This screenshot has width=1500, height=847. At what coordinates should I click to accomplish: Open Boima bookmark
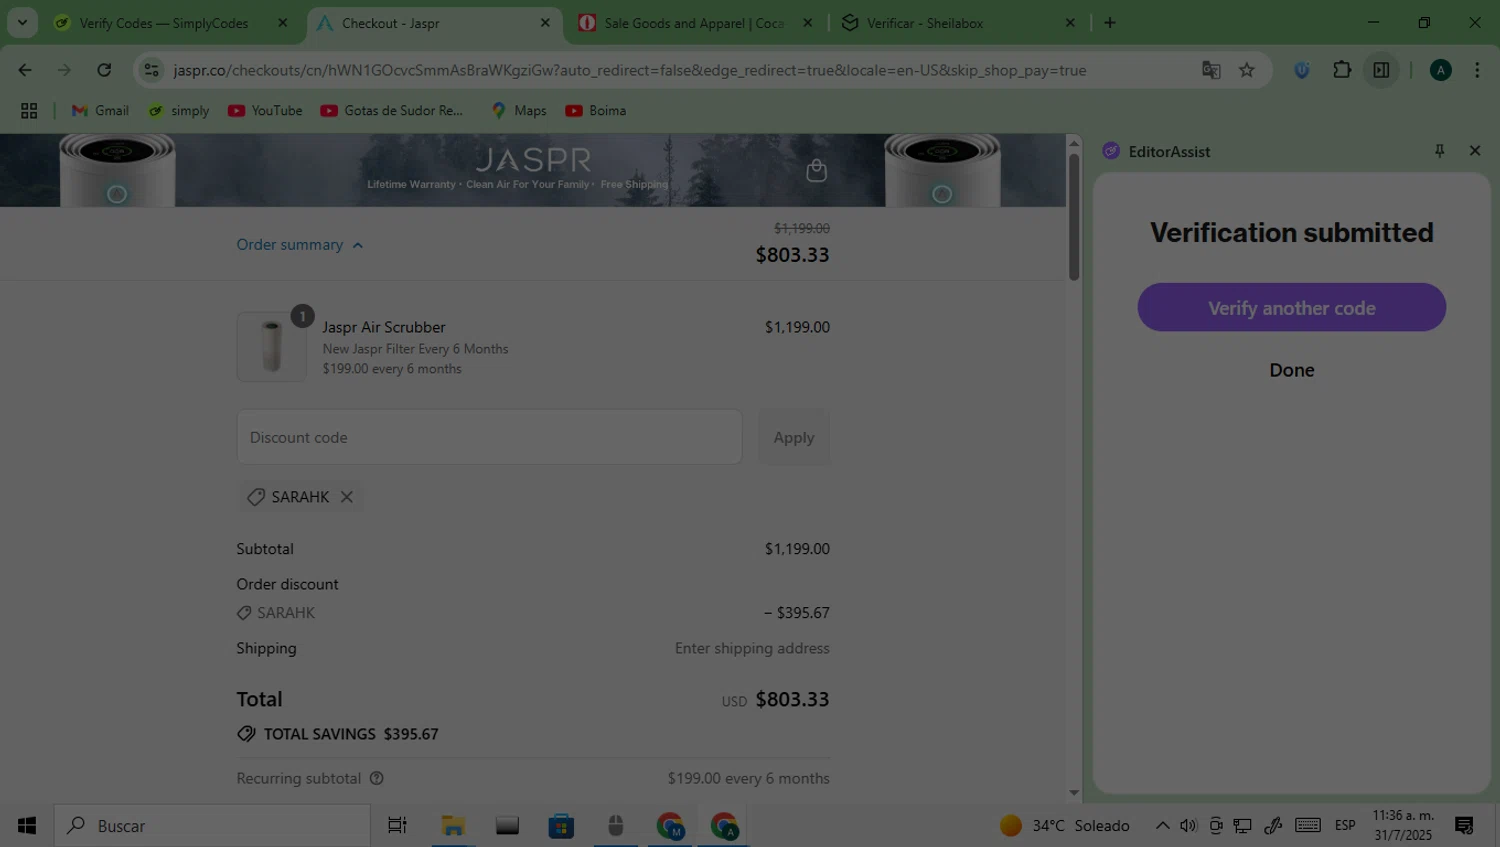tap(596, 111)
